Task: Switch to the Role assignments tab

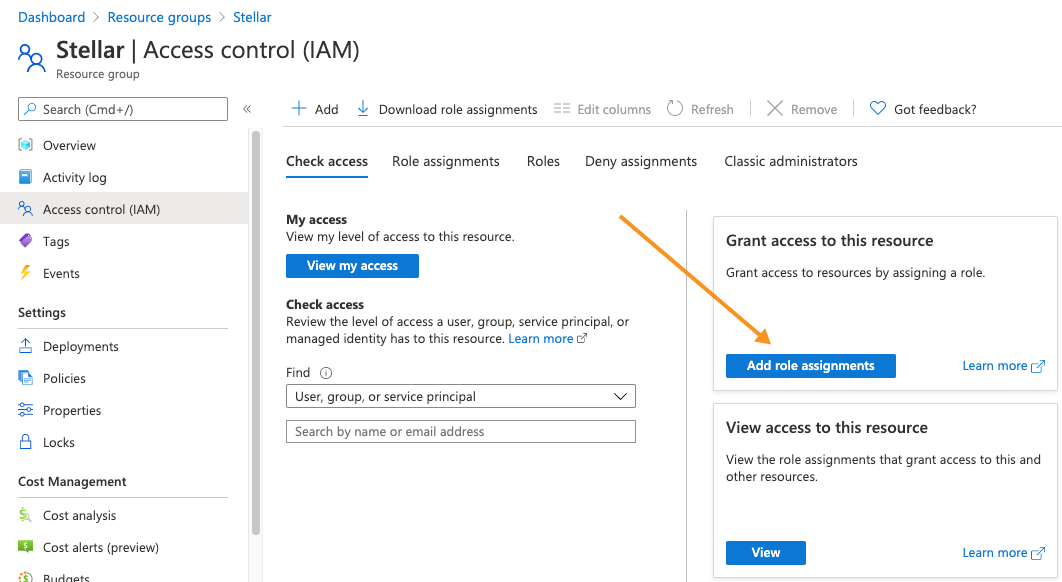Action: [445, 161]
